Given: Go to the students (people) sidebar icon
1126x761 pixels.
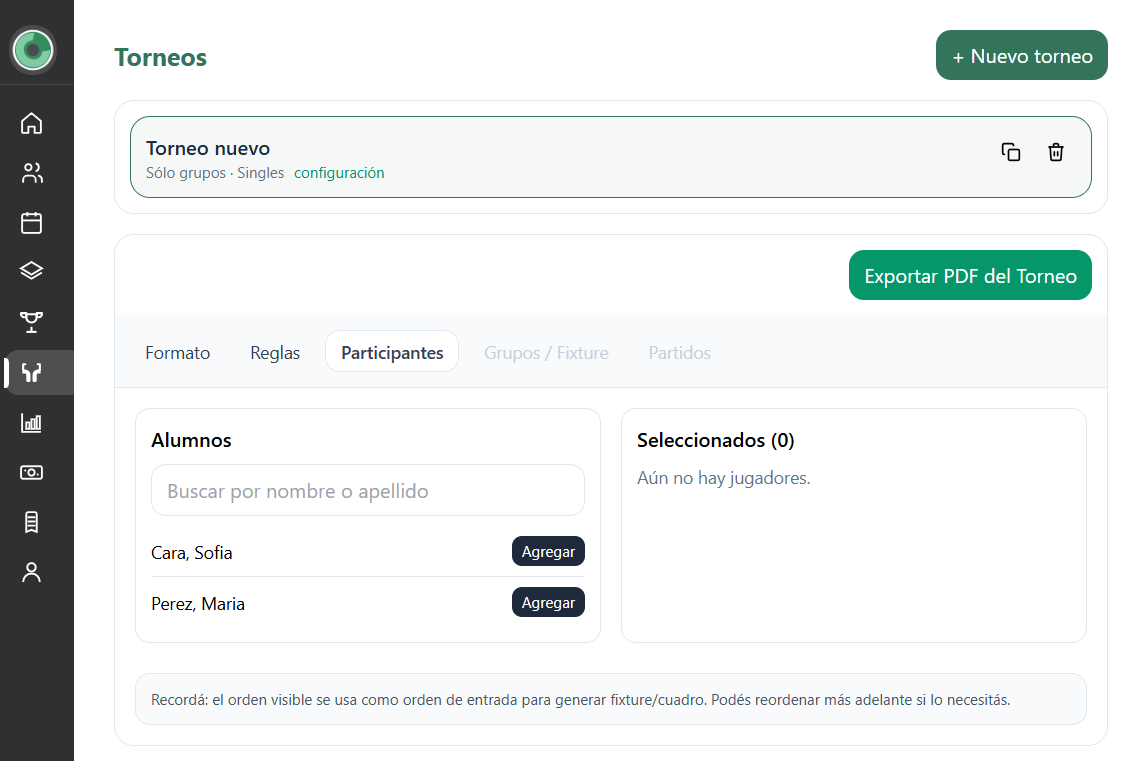Looking at the screenshot, I should point(32,173).
